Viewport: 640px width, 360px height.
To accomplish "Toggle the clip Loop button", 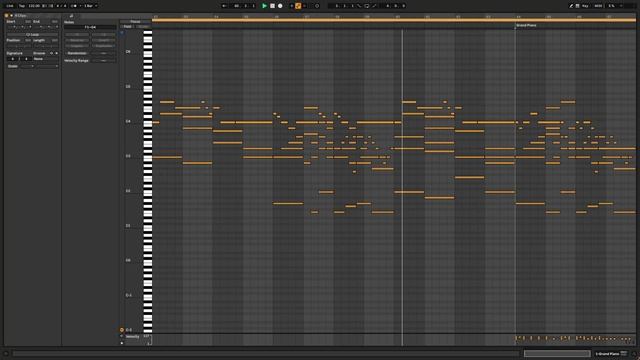I will point(33,35).
